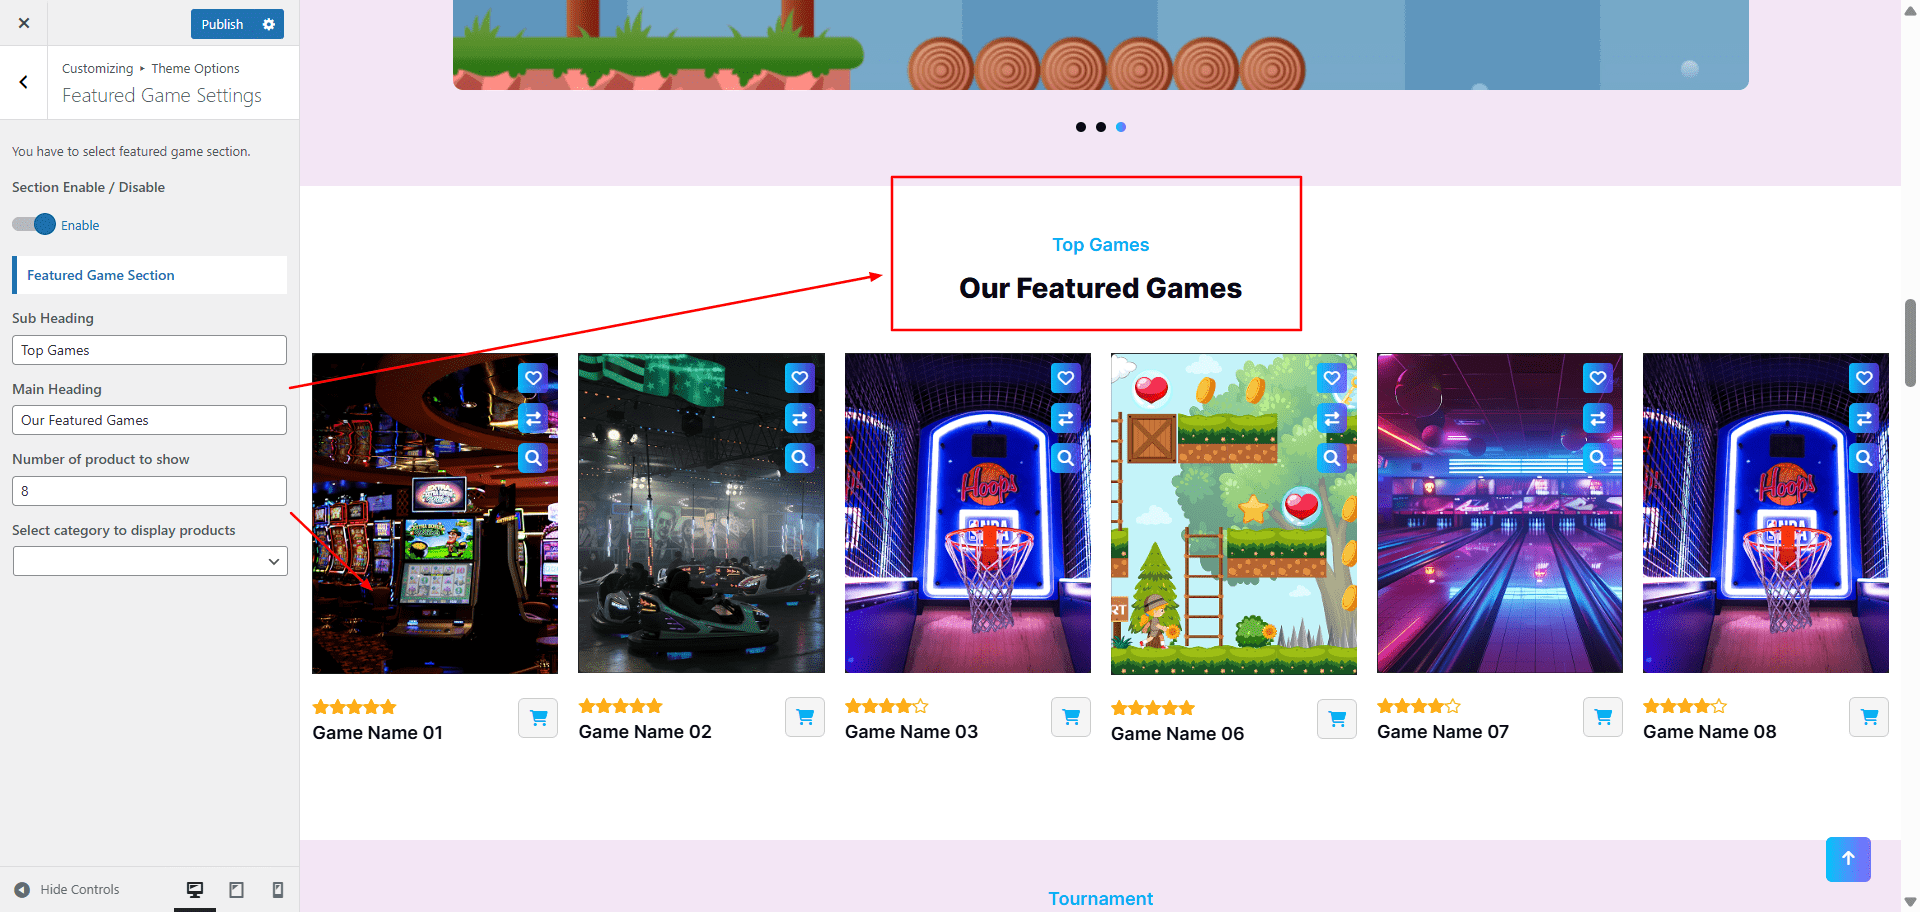Screen dimensions: 1920x912
Task: Switch to tablet preview device icon
Action: pos(236,889)
